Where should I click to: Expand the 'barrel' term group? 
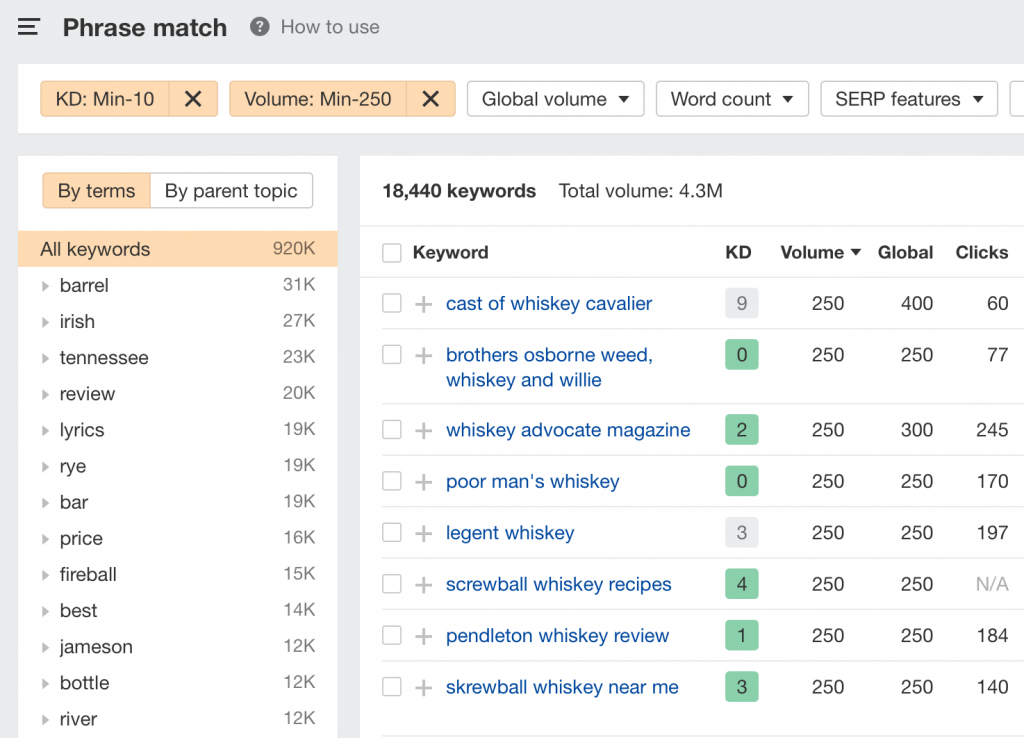[x=45, y=286]
